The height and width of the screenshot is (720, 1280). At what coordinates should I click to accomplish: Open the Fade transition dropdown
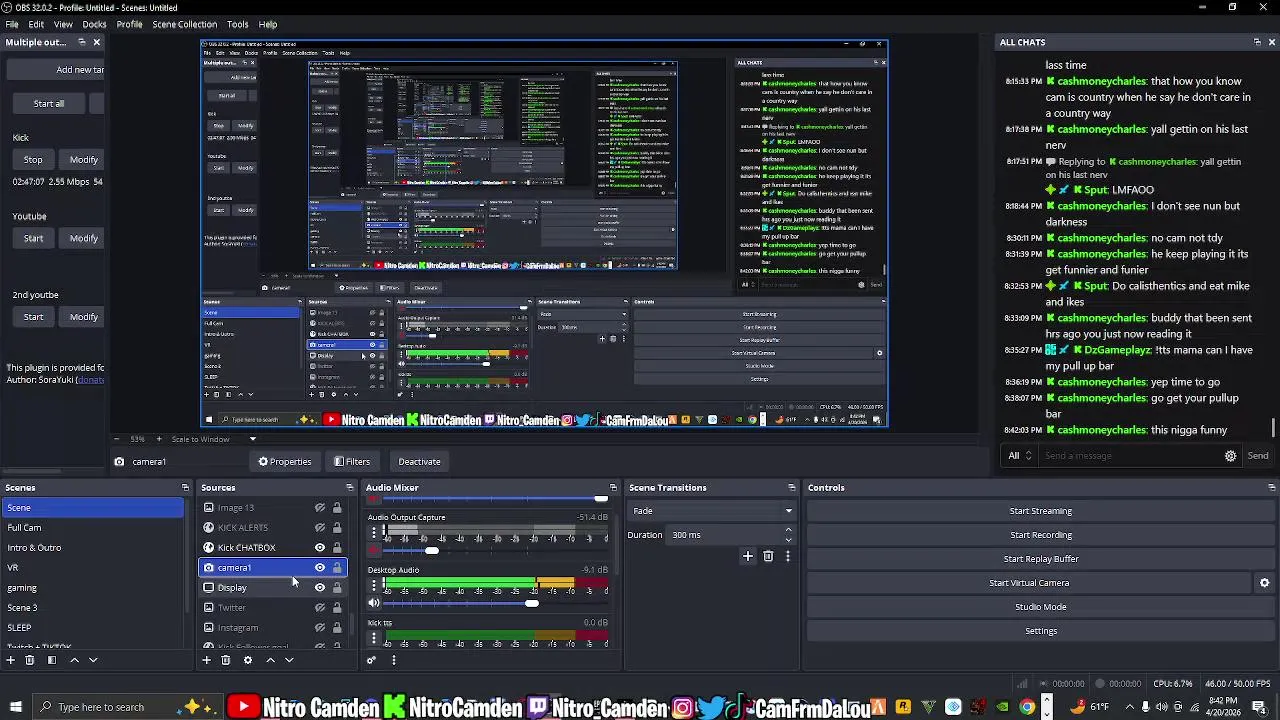click(x=711, y=511)
